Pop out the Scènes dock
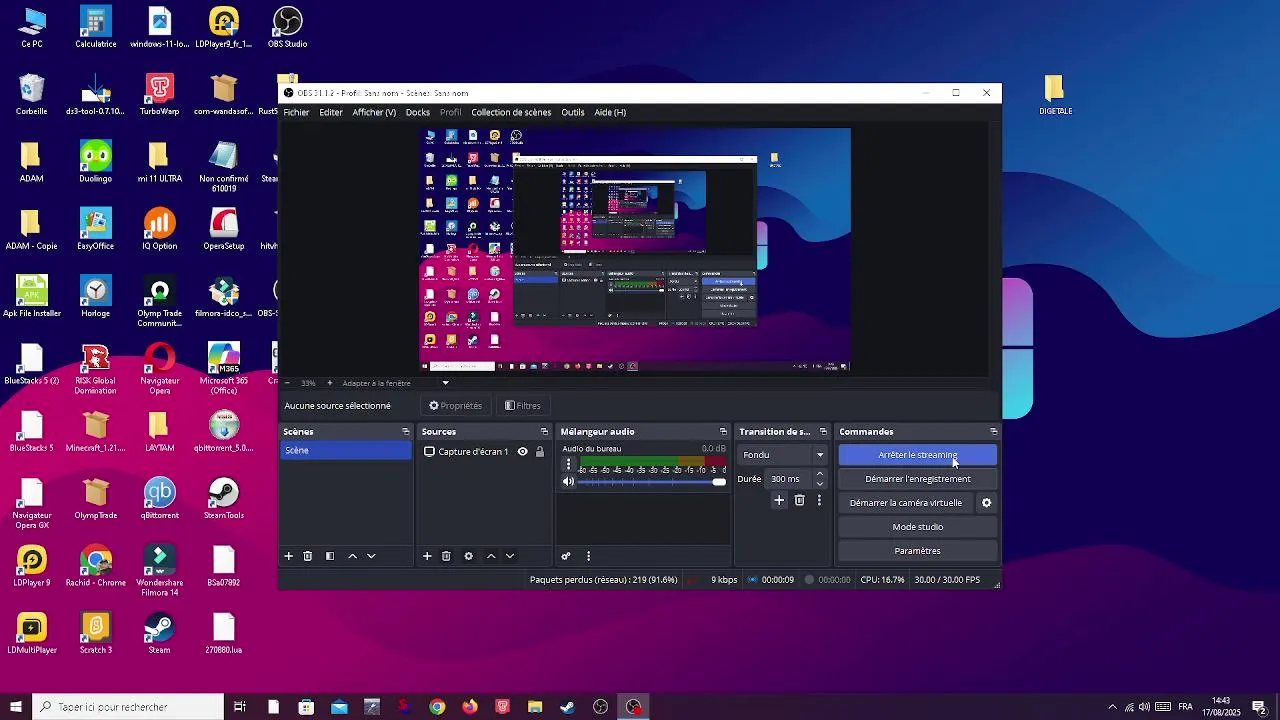Screen dimensions: 1280x720 406,432
